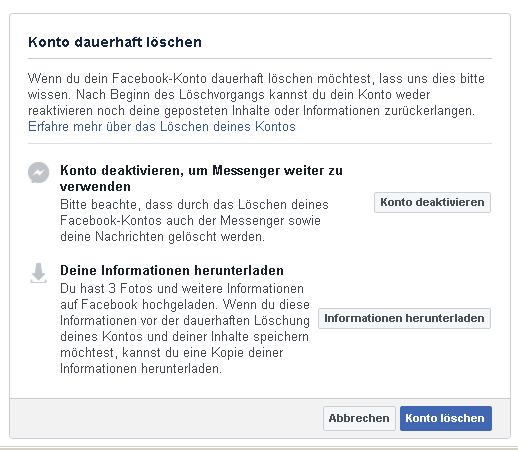The image size is (518, 450).
Task: Click the dialog title Konto dauerhaft löschen
Action: pos(115,42)
